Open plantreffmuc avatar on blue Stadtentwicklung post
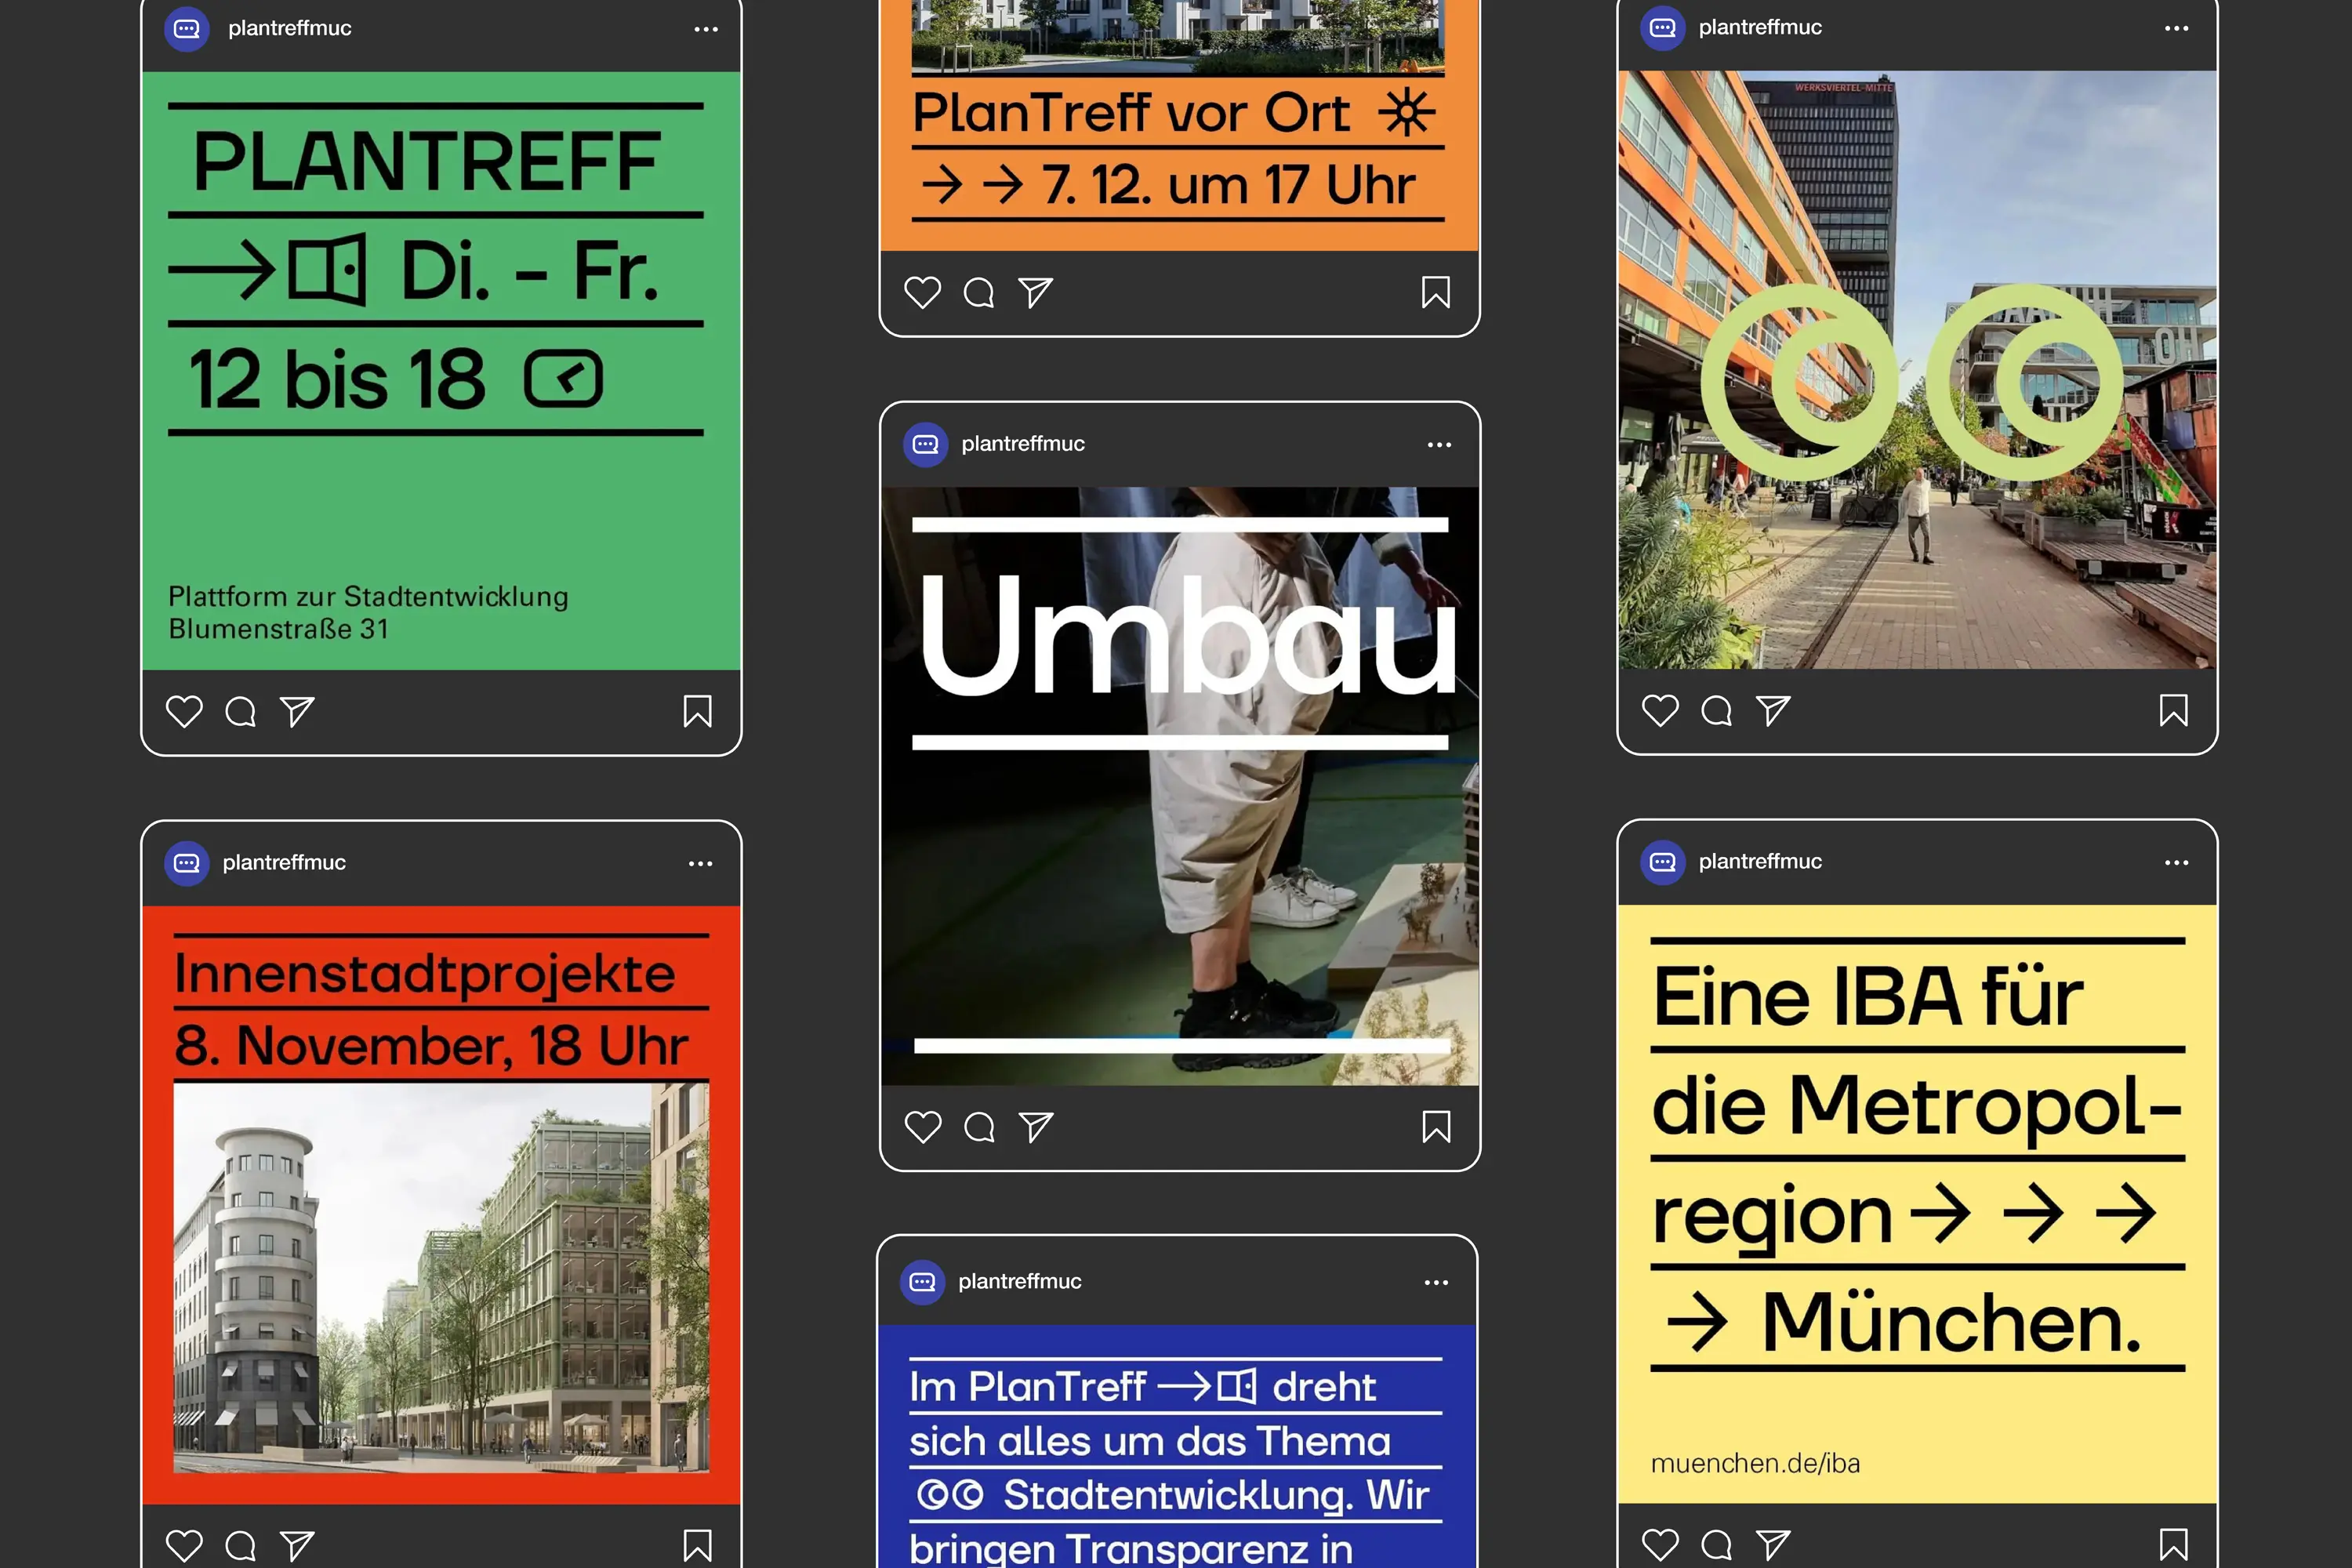This screenshot has height=1568, width=2352. point(922,1282)
